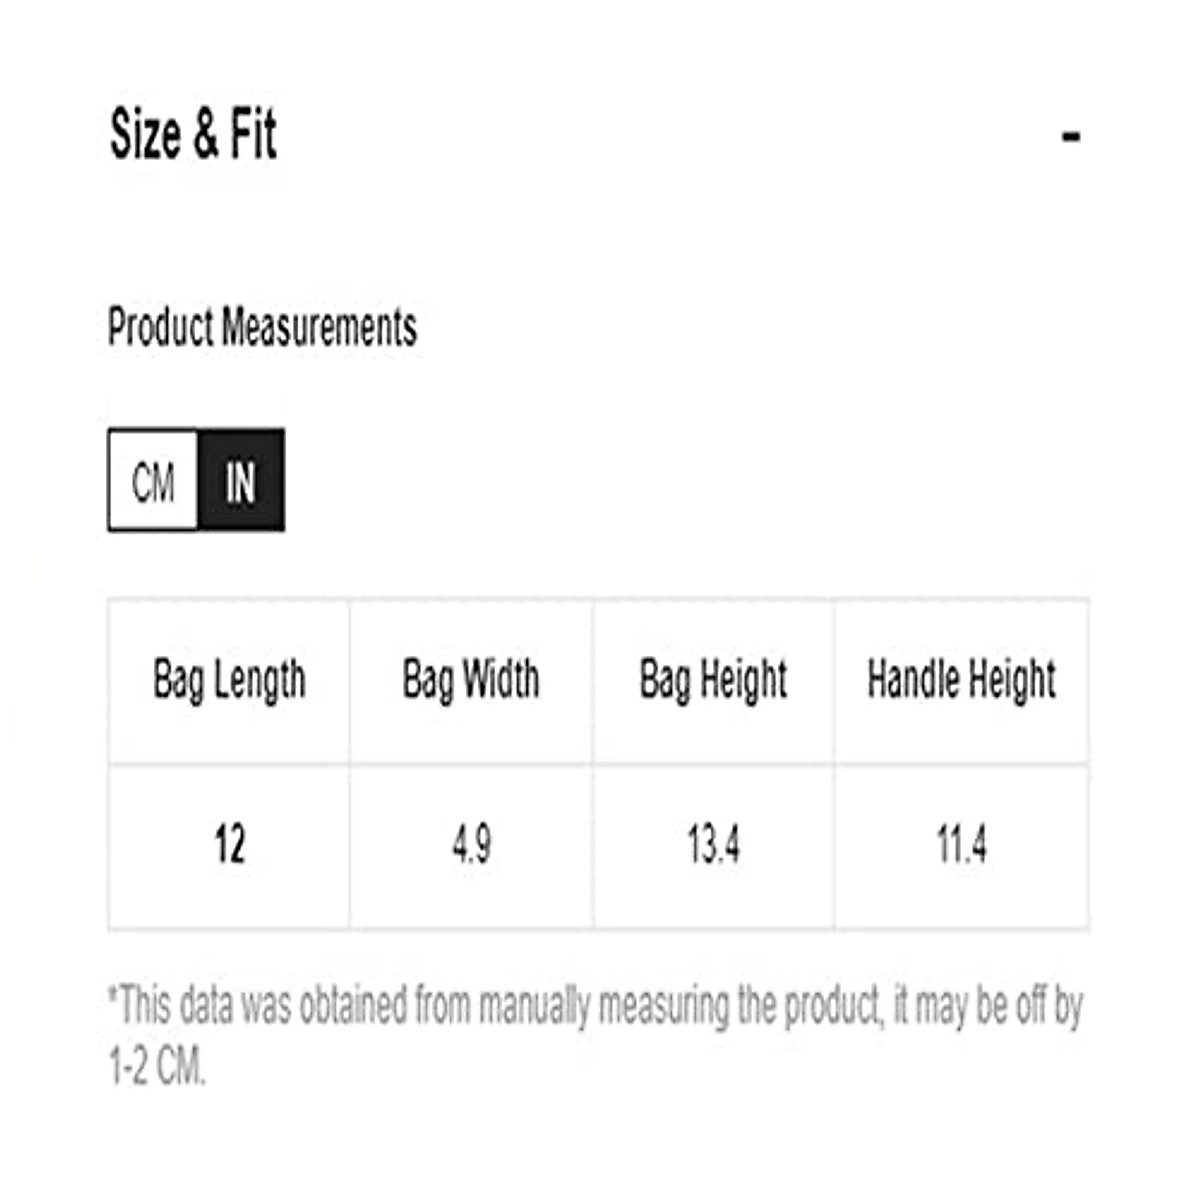This screenshot has width=1200, height=1200.
Task: Click the Bag Length column header
Action: [229, 681]
